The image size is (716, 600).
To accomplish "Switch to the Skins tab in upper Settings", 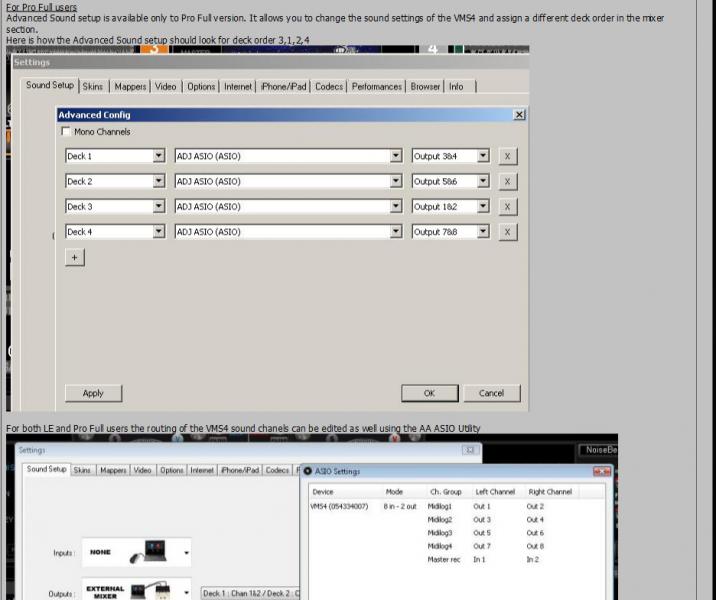I will click(93, 87).
